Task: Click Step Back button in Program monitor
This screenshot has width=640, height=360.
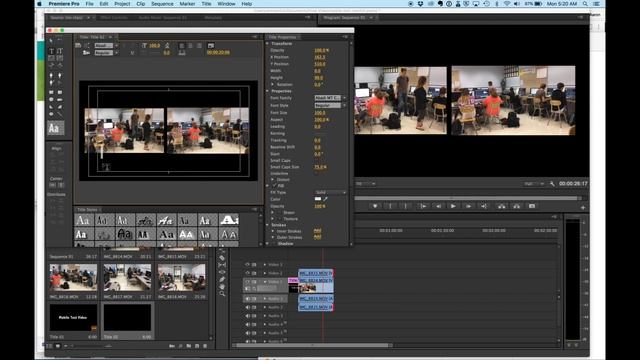Action: pos(438,207)
